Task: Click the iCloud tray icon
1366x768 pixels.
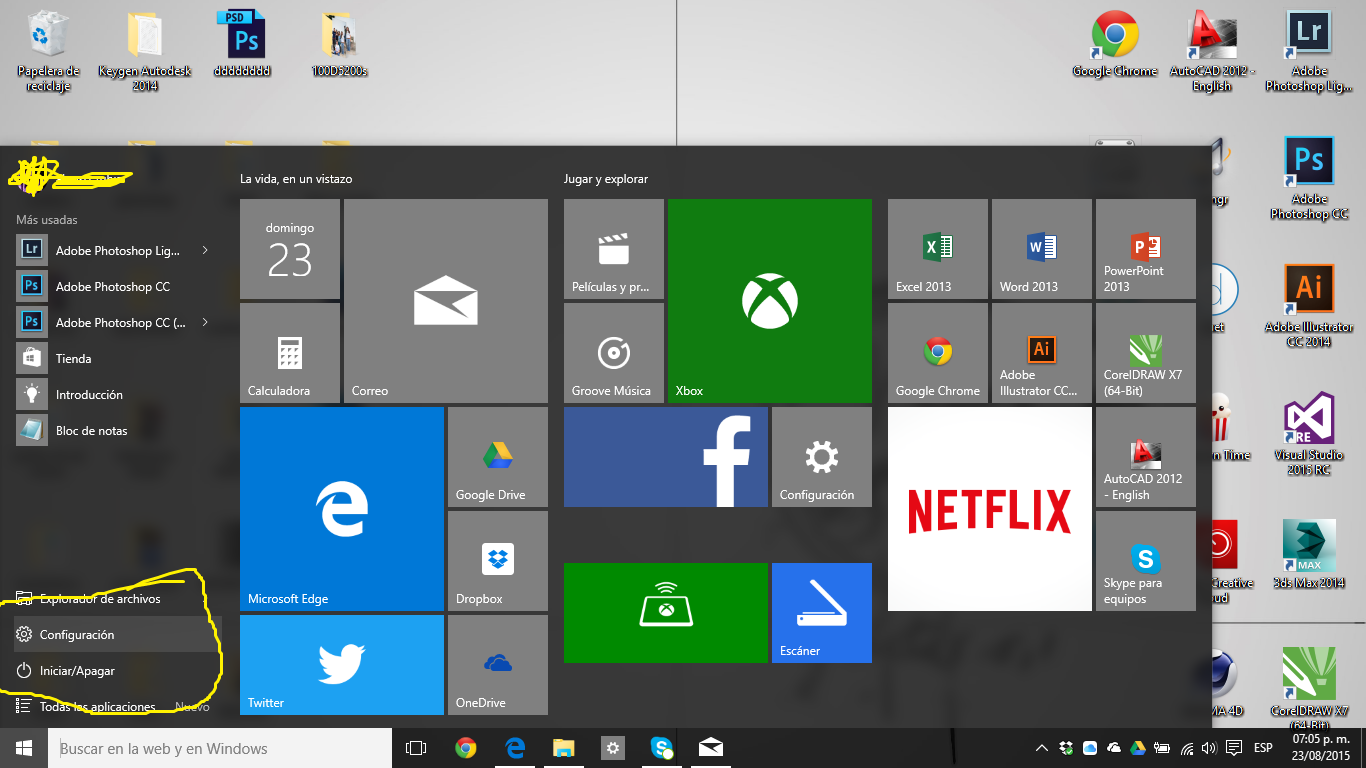Action: tap(1090, 748)
